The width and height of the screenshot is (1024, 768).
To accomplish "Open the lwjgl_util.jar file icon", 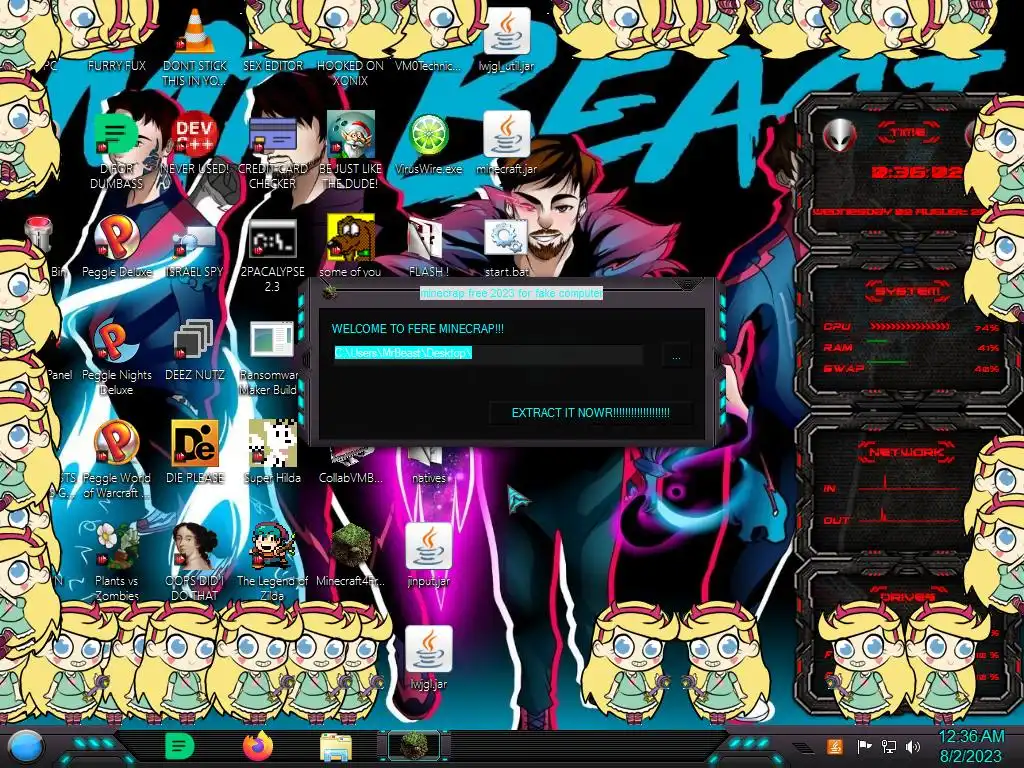I will (507, 31).
